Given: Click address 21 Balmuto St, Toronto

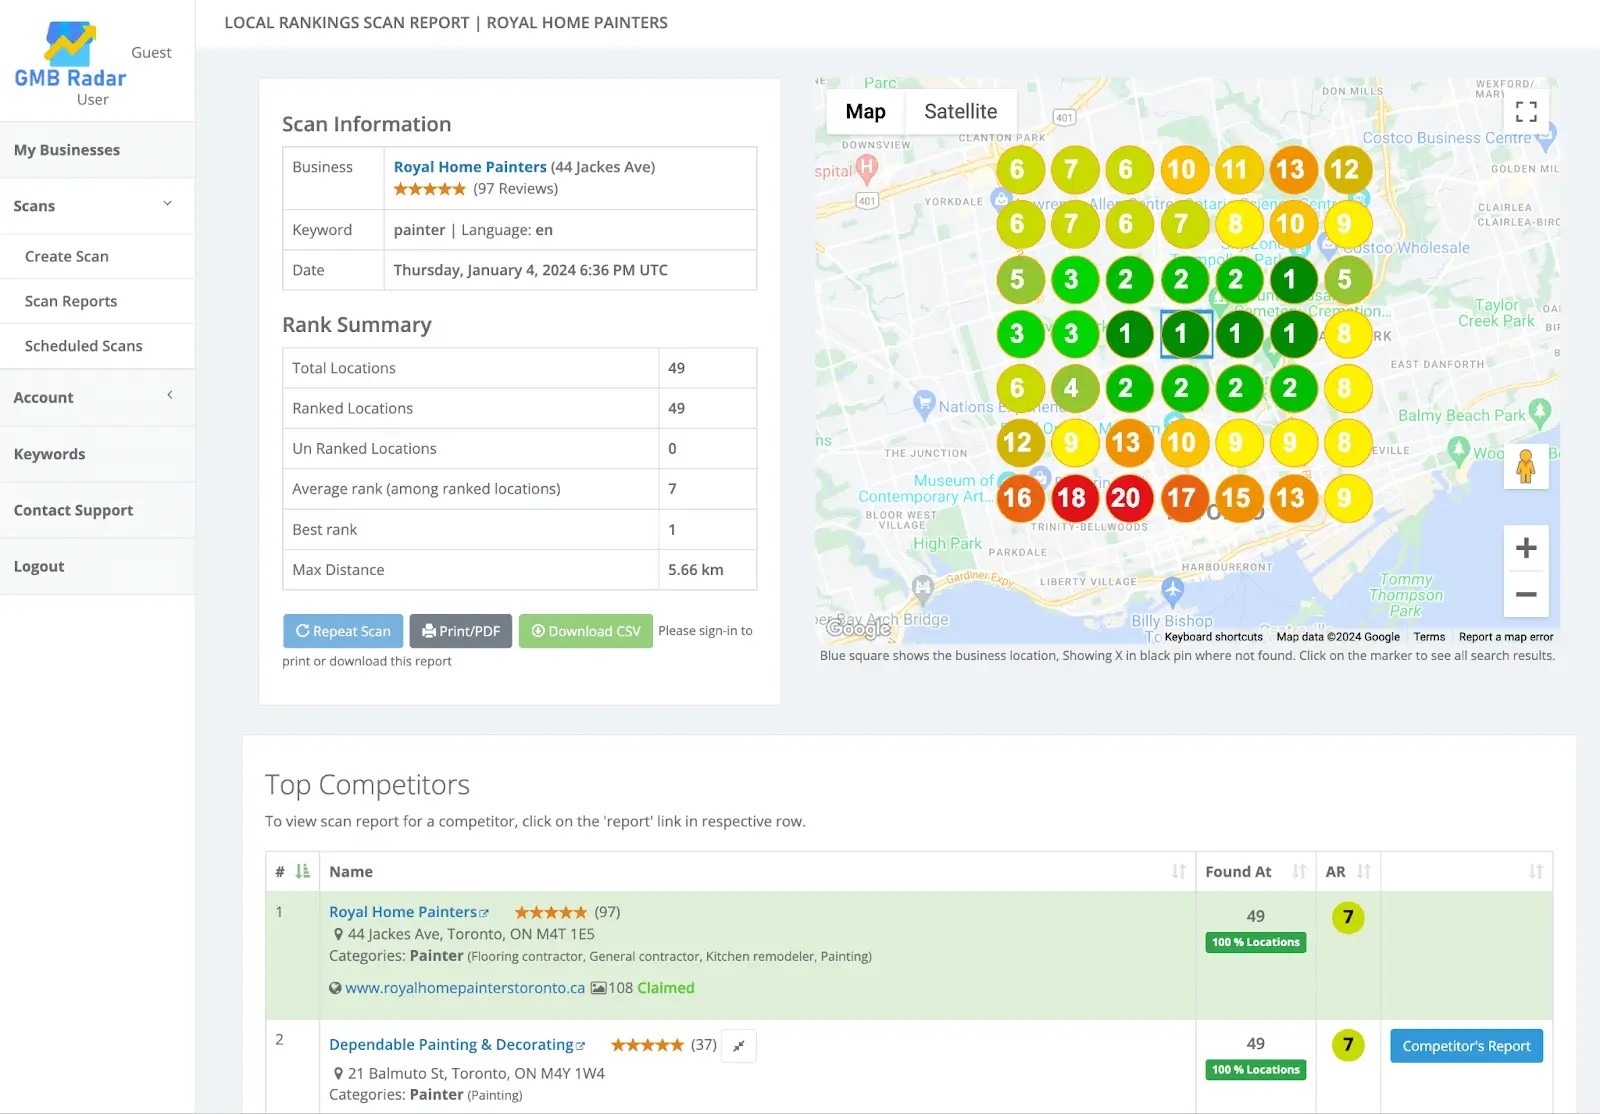Looking at the screenshot, I should click(476, 1074).
